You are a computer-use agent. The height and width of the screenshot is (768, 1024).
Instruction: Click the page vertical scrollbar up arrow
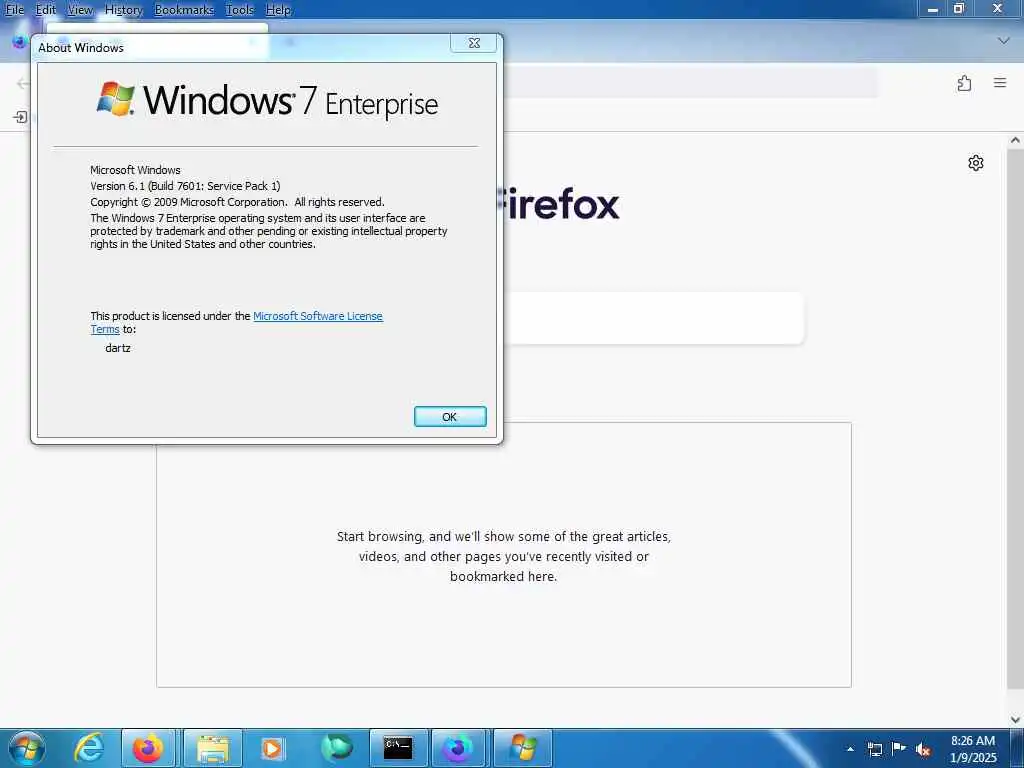click(1015, 140)
